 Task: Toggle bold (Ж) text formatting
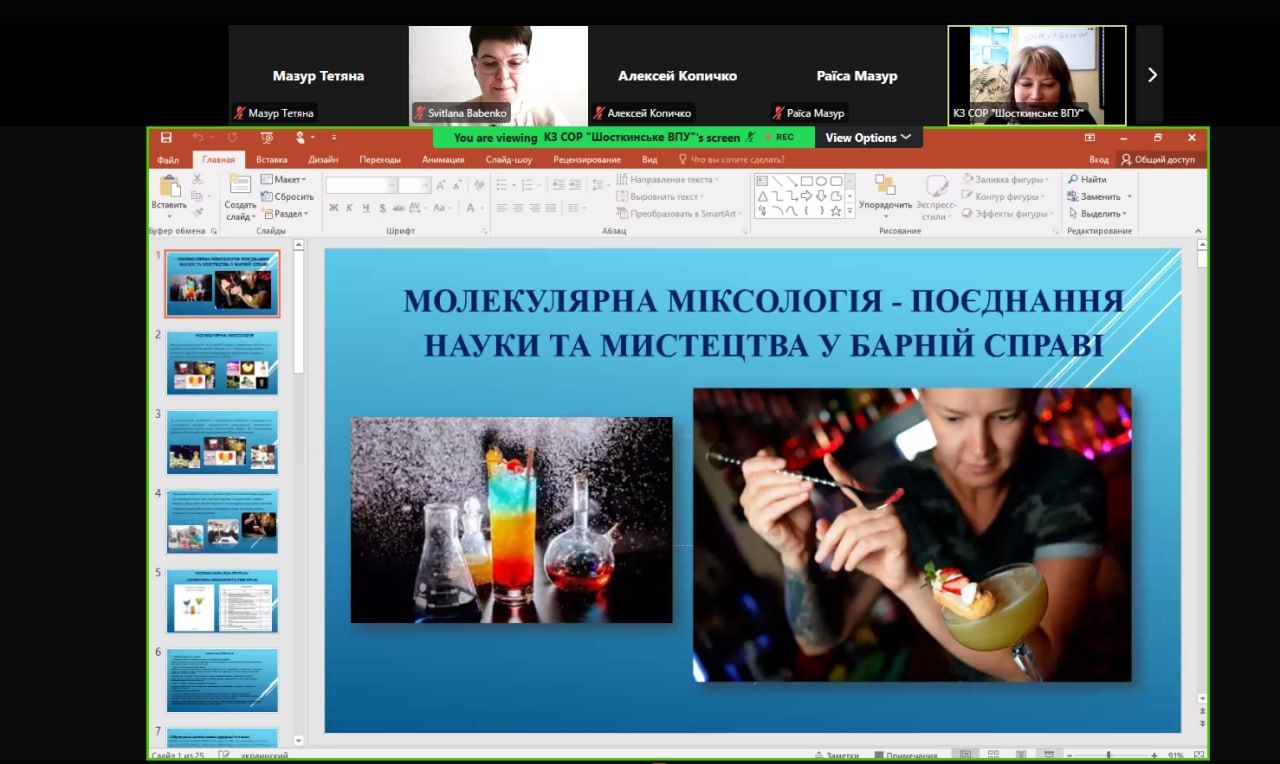[334, 208]
